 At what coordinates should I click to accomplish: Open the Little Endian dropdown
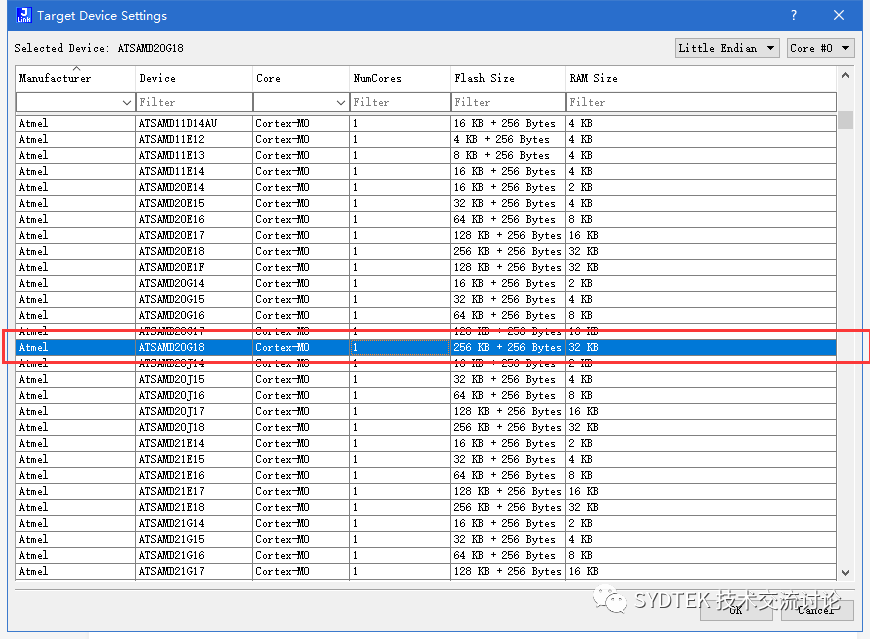tap(727, 48)
